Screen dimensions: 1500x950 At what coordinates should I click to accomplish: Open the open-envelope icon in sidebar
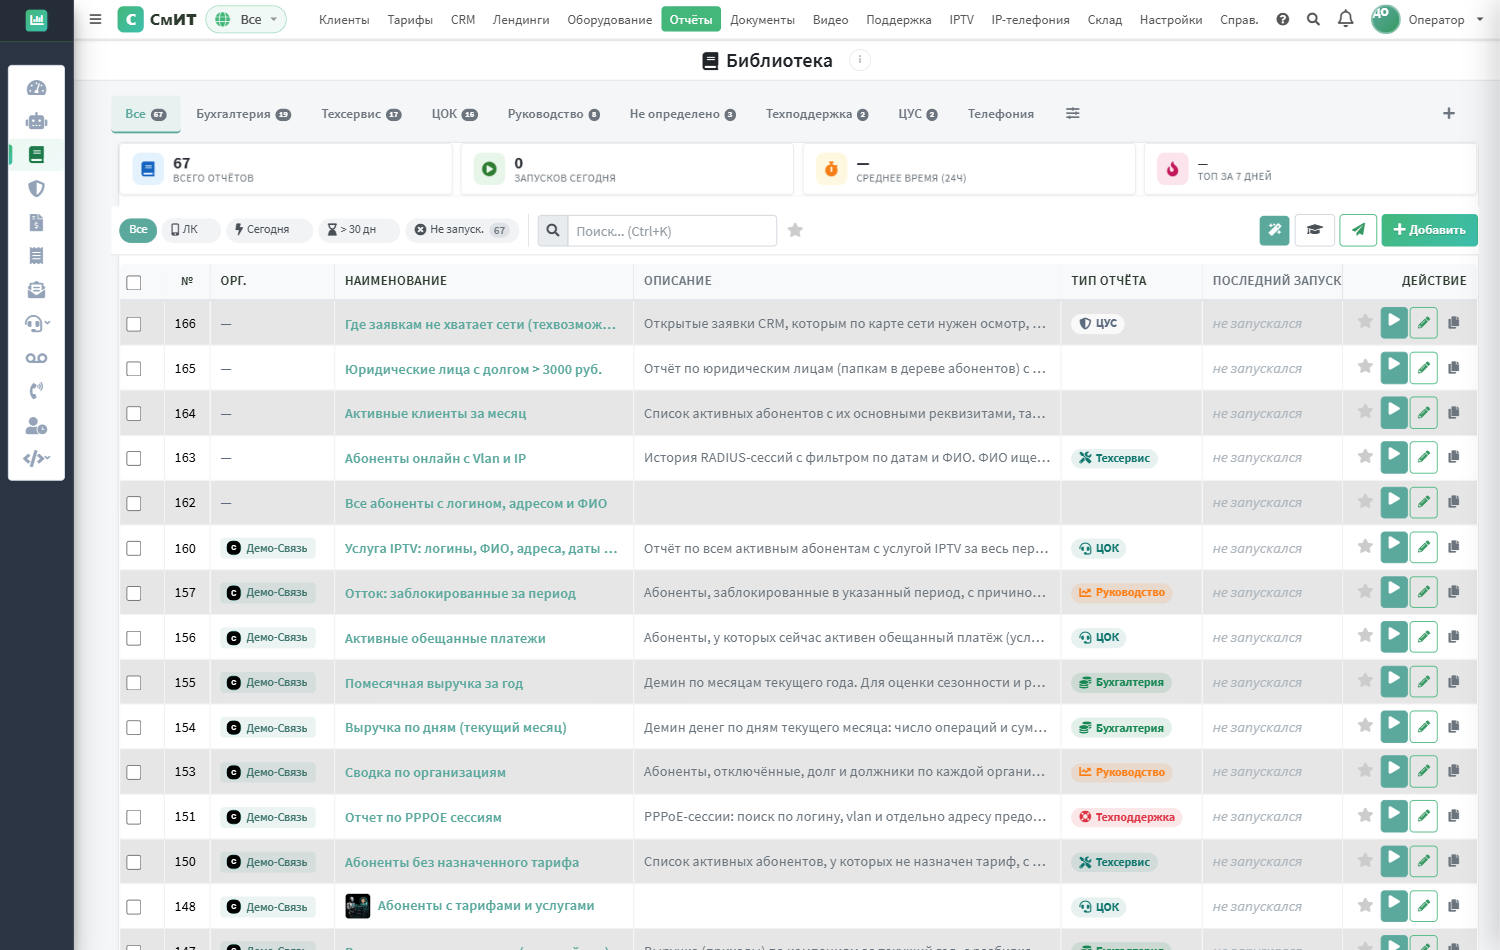coord(36,290)
